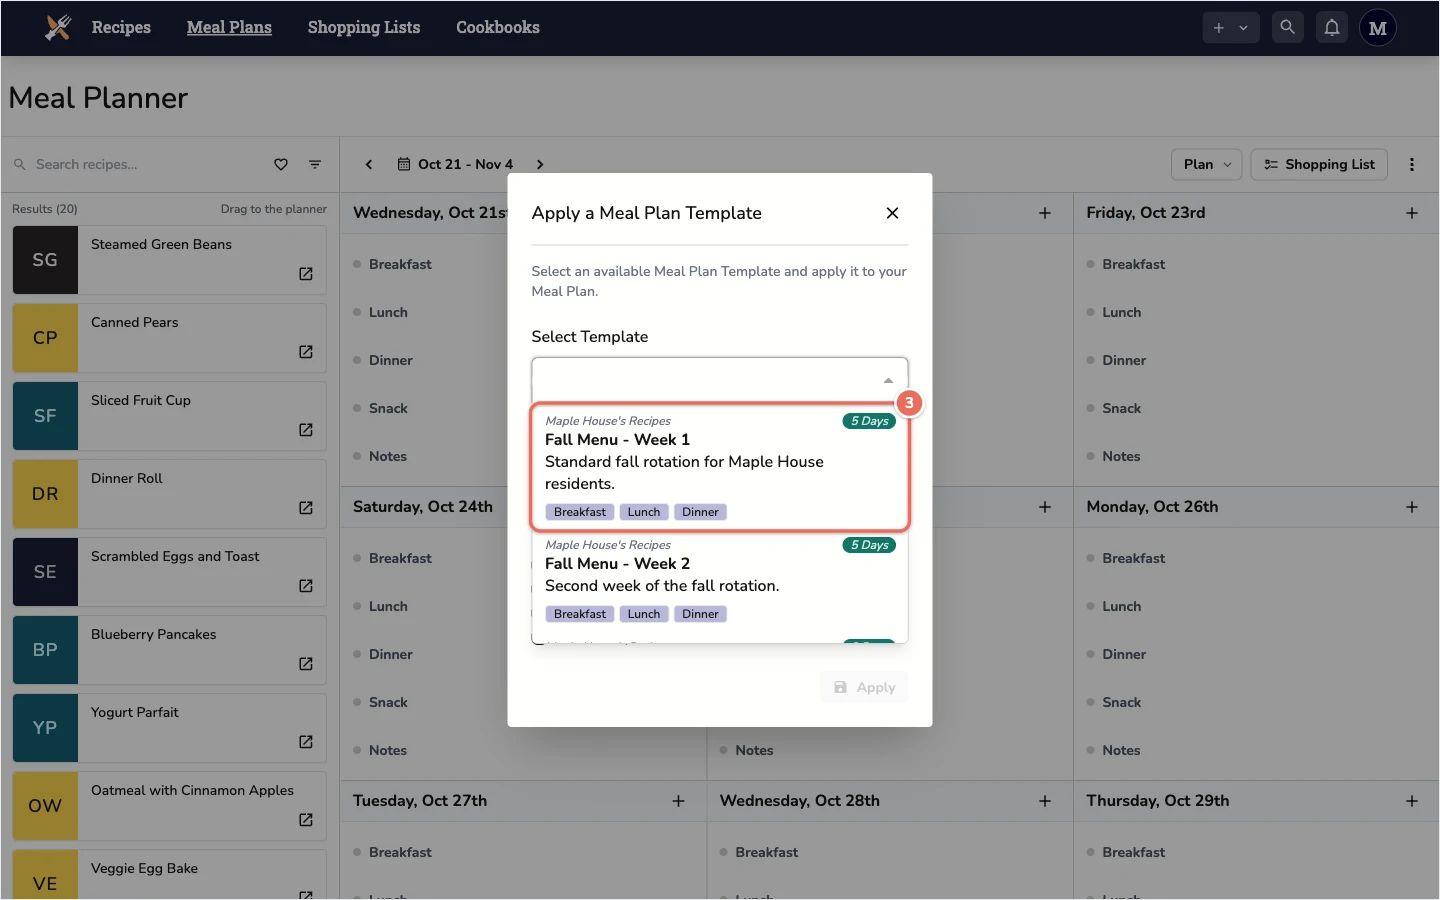Image resolution: width=1440 pixels, height=900 pixels.
Task: Open the search magnifier in top bar
Action: tap(1287, 28)
